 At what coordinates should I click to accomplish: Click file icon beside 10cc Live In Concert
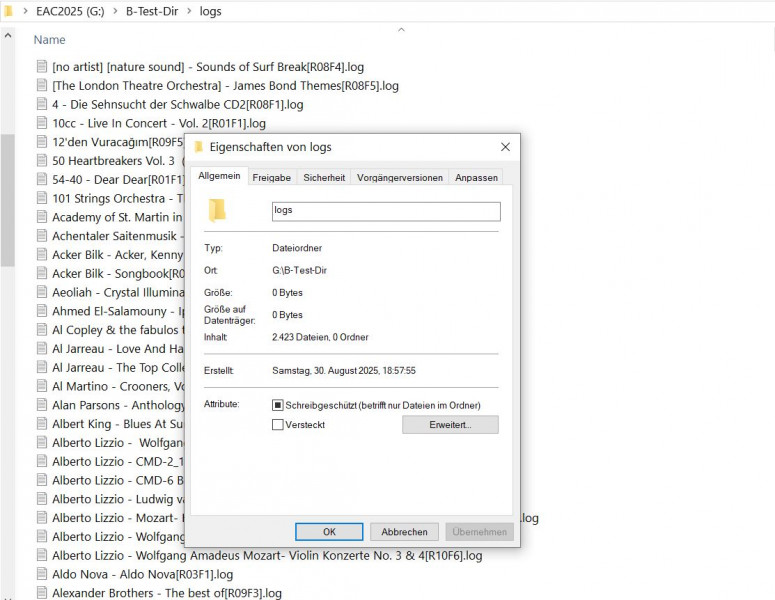41,123
